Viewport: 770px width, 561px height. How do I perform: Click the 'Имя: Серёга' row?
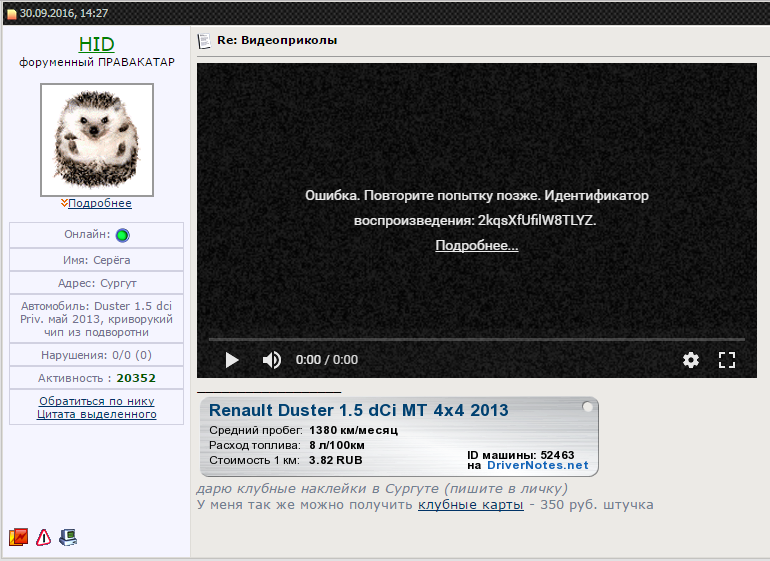(x=97, y=260)
